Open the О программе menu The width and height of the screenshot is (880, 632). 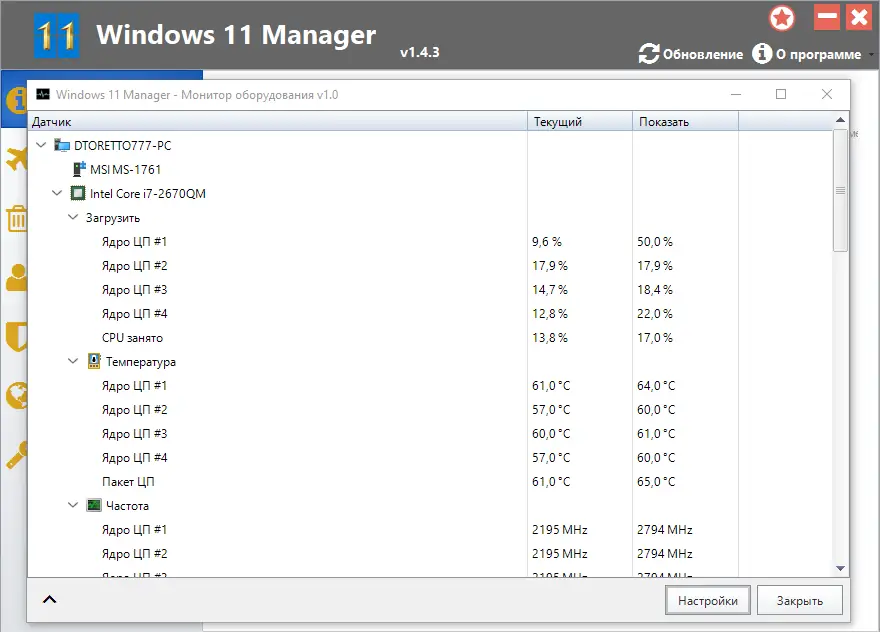coord(806,54)
